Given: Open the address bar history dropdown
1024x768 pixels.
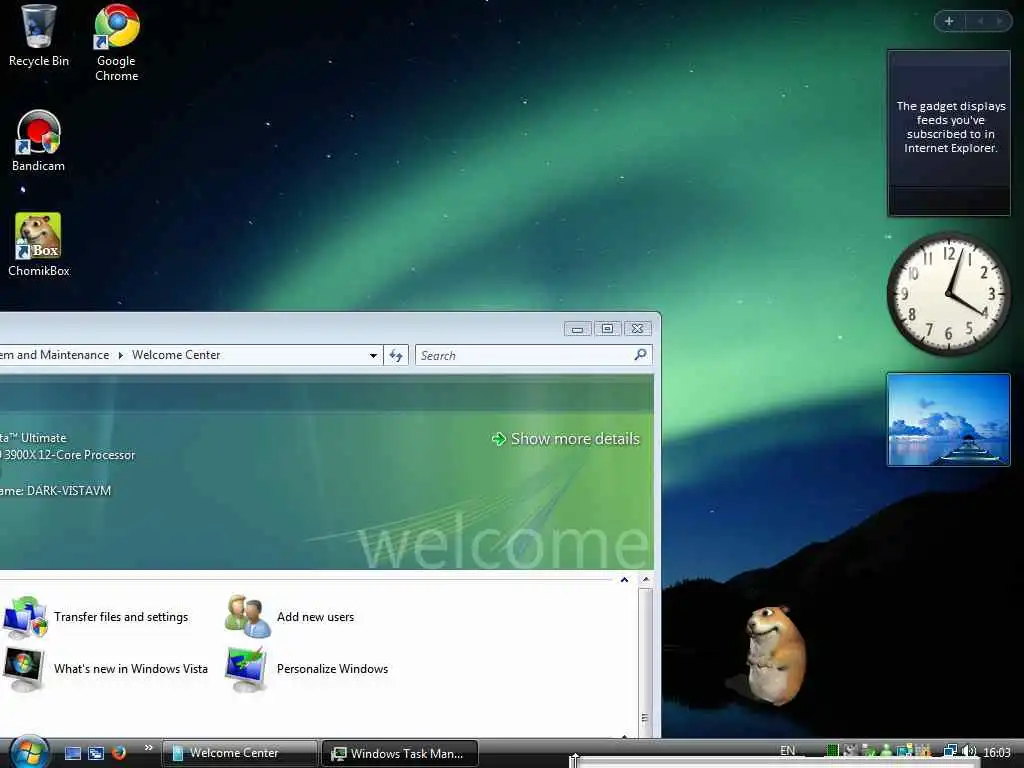Looking at the screenshot, I should coord(373,355).
